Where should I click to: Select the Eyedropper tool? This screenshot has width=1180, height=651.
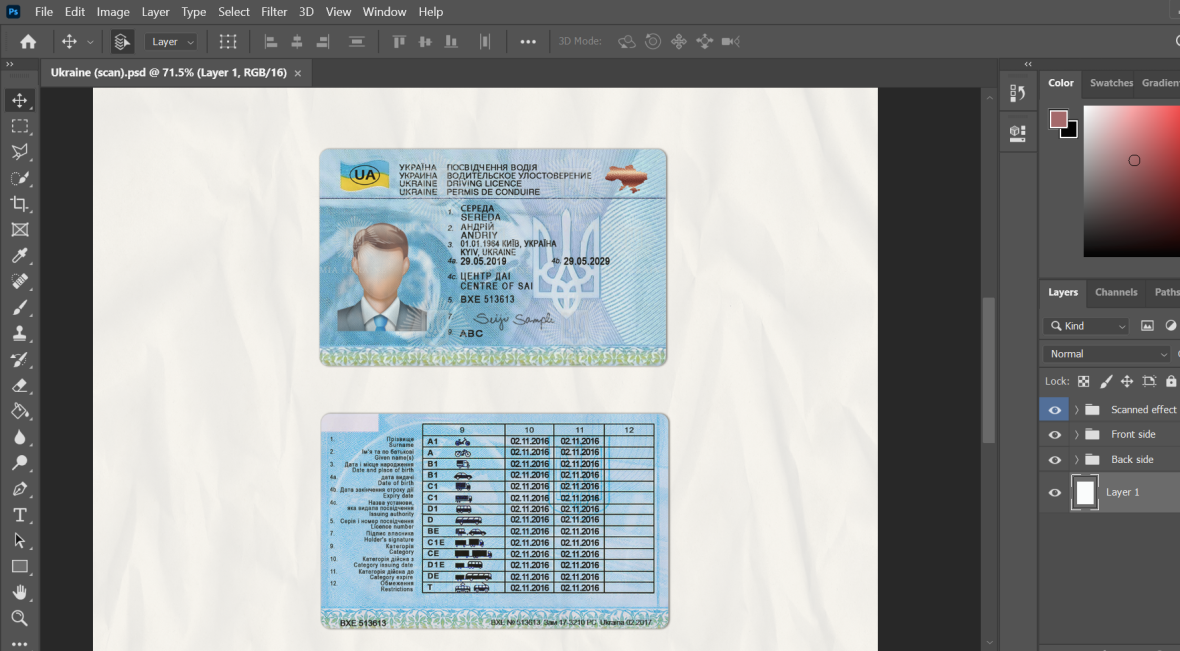(x=19, y=256)
